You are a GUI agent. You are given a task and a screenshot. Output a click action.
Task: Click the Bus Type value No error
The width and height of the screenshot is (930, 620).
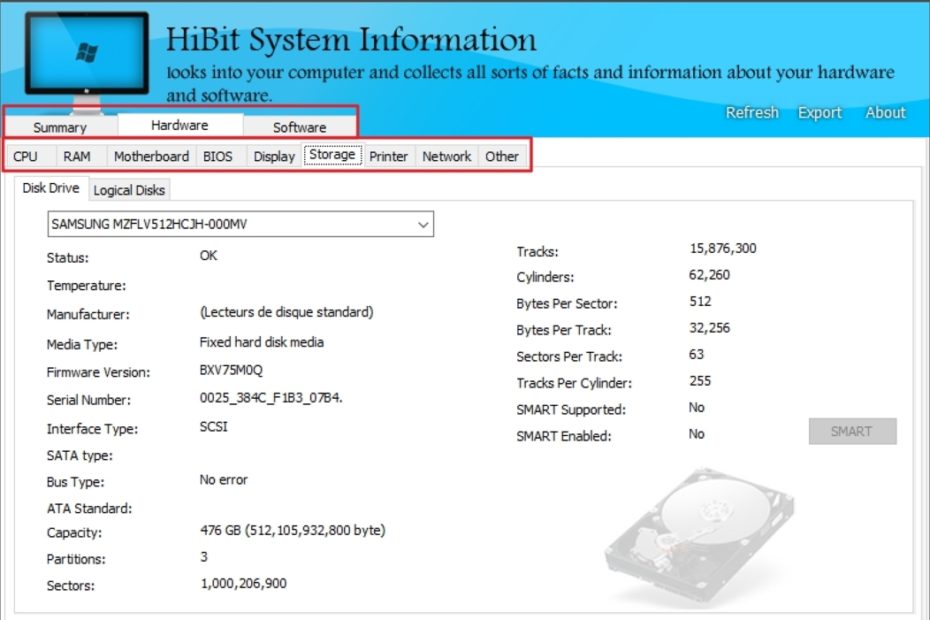pyautogui.click(x=224, y=480)
